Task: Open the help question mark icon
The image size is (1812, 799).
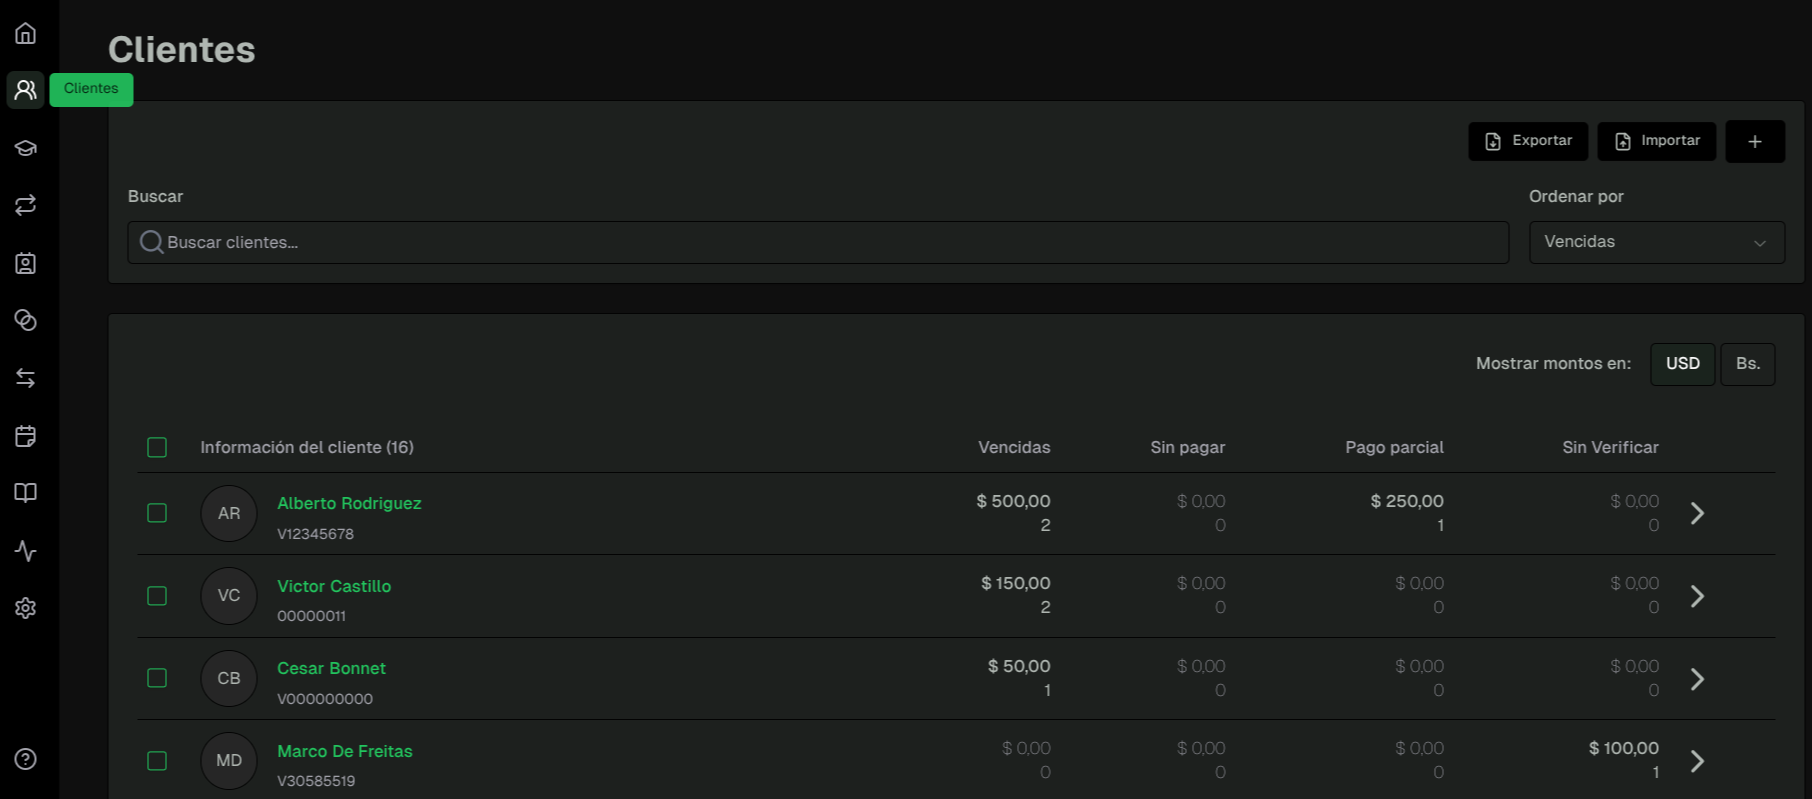Action: pyautogui.click(x=26, y=759)
